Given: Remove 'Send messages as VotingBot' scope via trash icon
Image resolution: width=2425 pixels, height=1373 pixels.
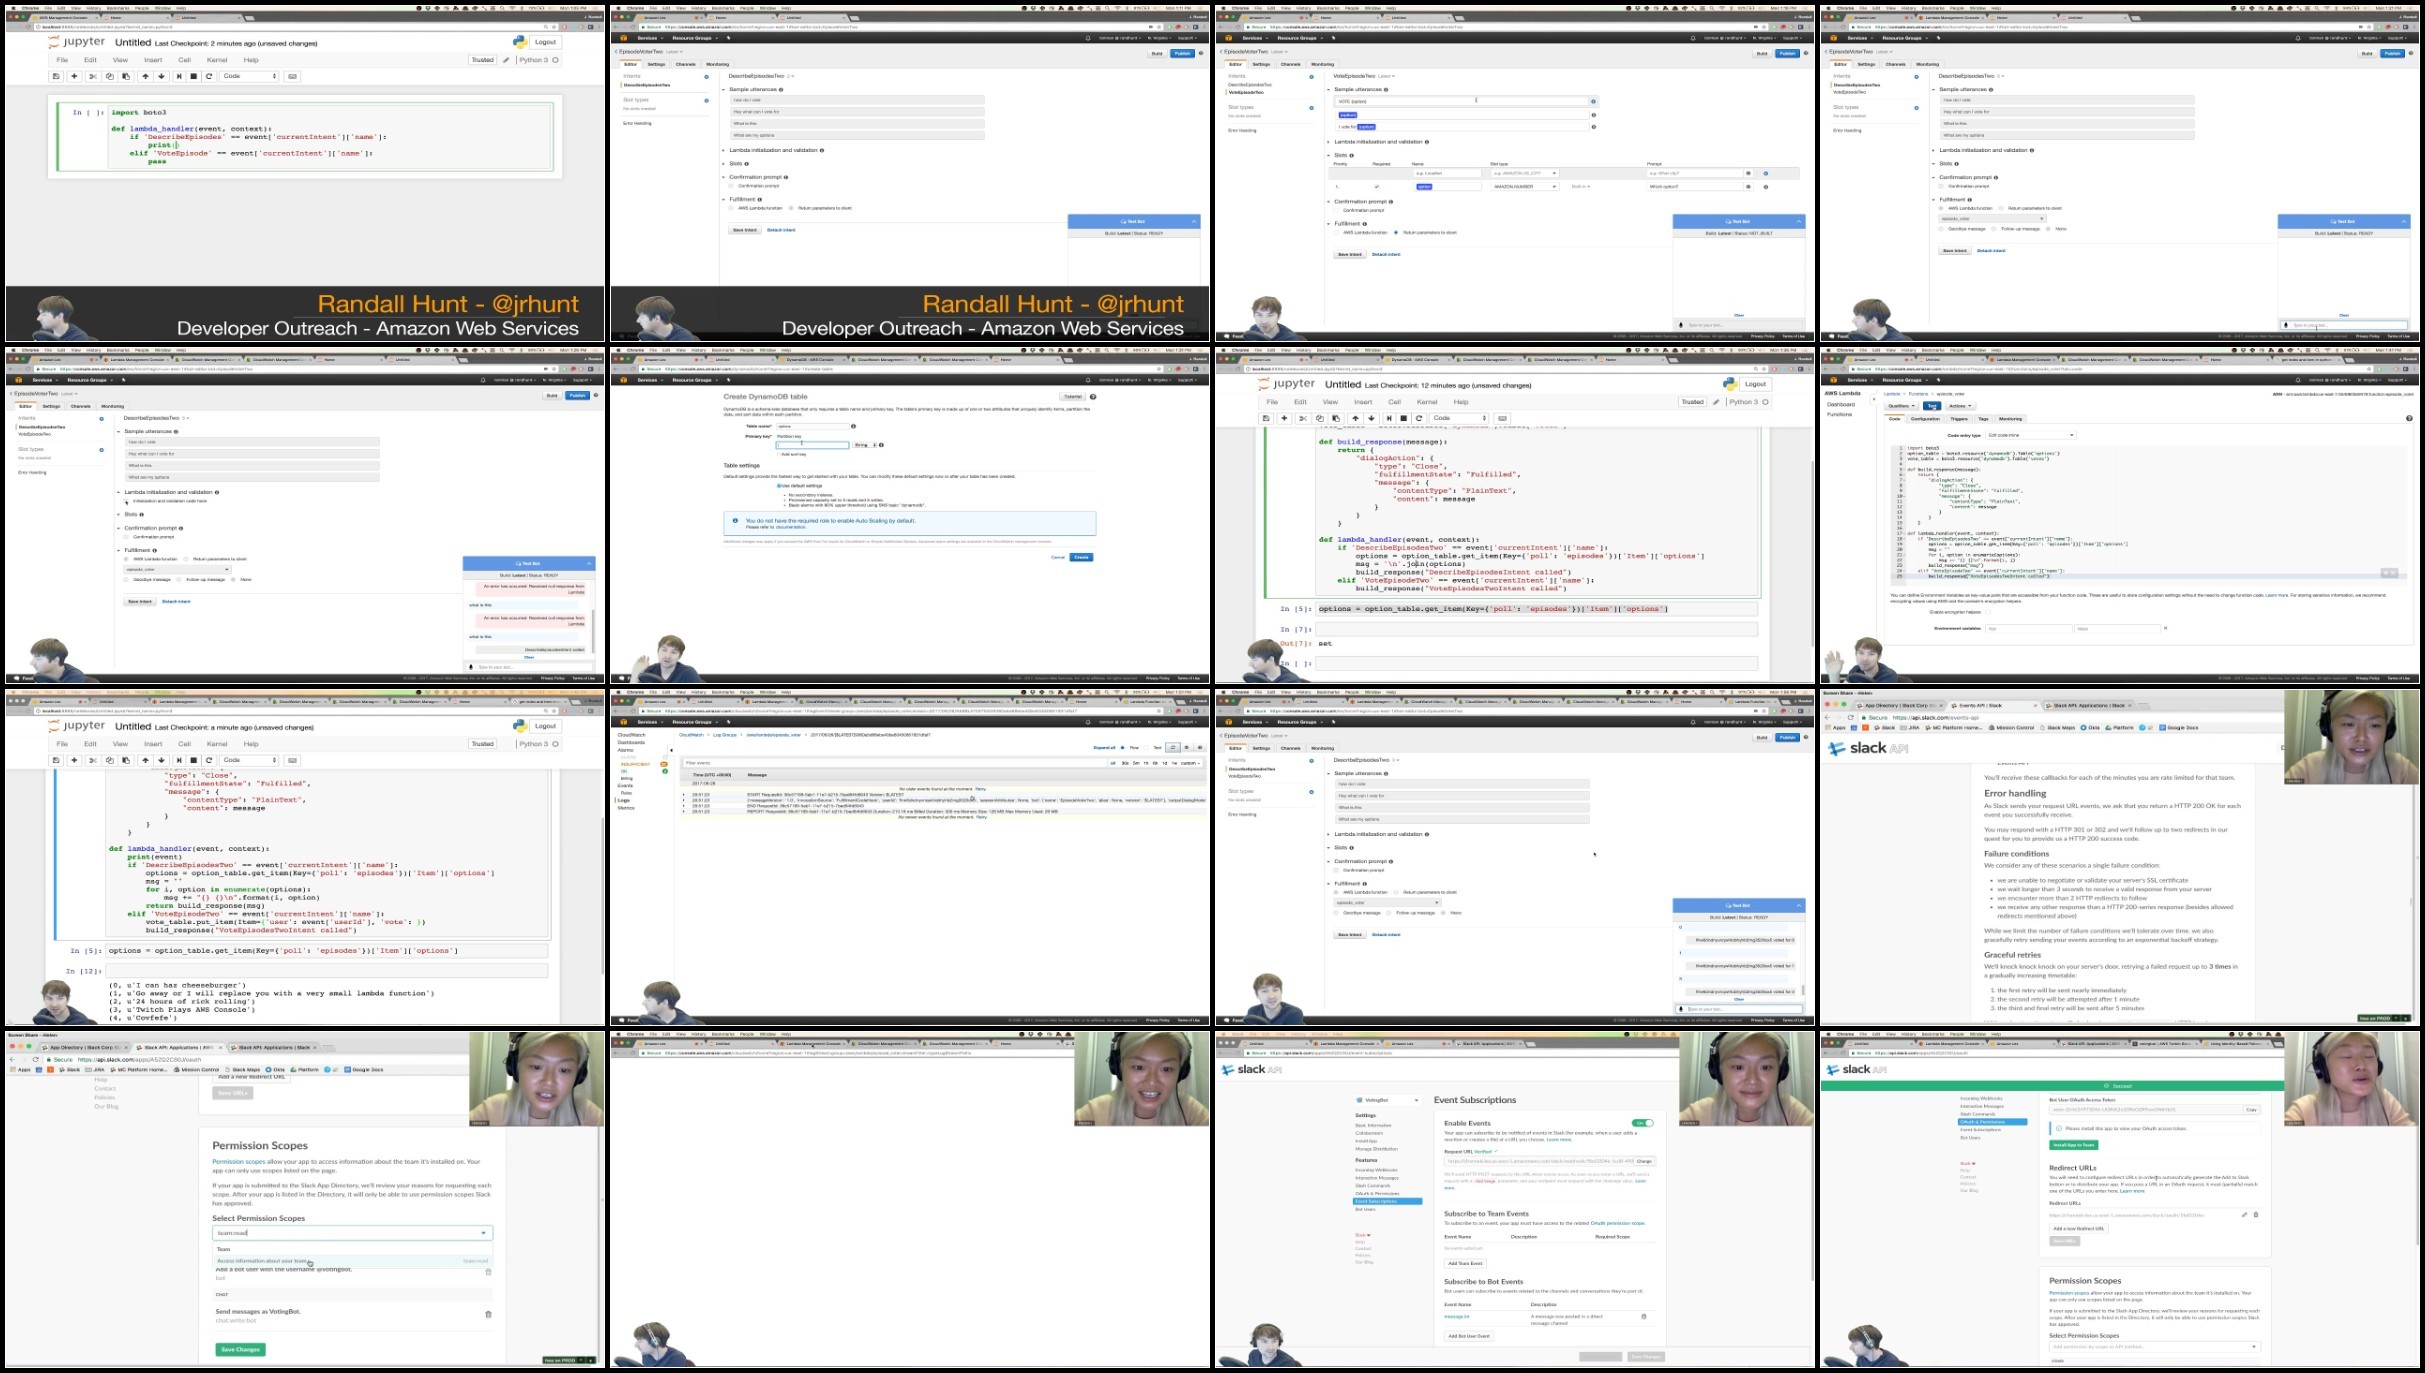Looking at the screenshot, I should click(x=488, y=1314).
